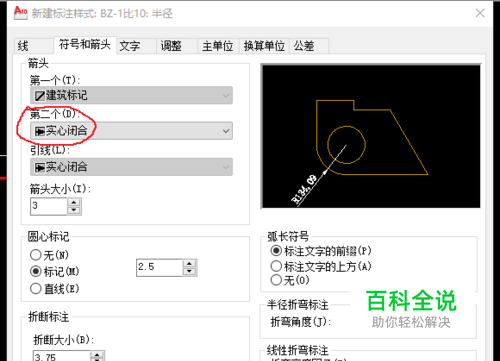This screenshot has height=361, width=500.
Task: Open the 第一个 arrowhead dropdown
Action: click(x=131, y=96)
